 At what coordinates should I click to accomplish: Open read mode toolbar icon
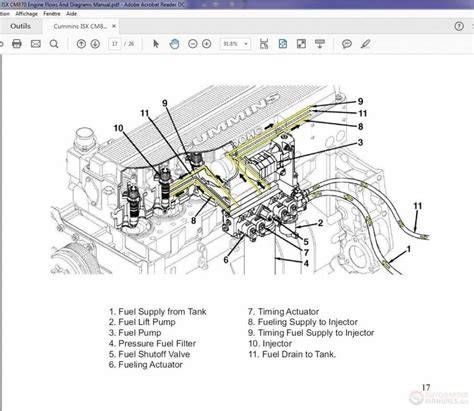click(x=320, y=44)
